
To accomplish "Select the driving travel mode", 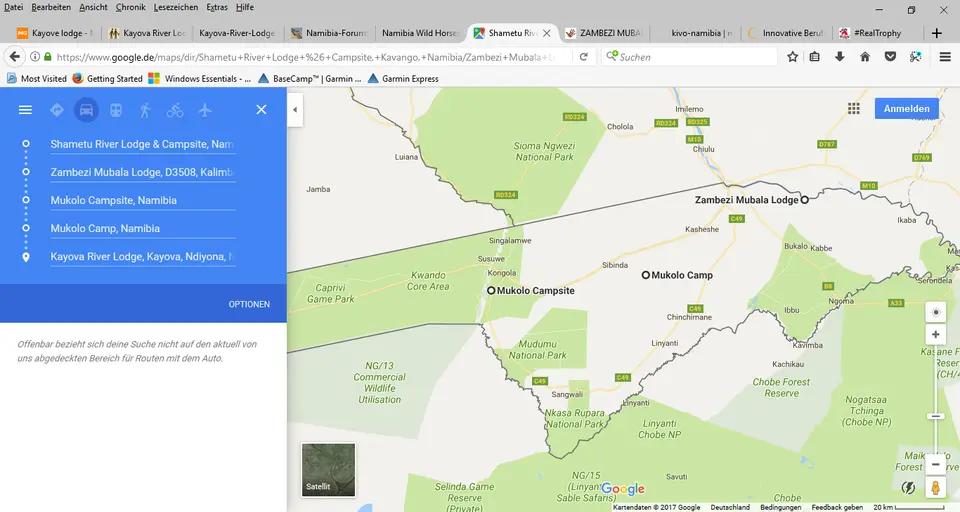I will click(x=86, y=110).
